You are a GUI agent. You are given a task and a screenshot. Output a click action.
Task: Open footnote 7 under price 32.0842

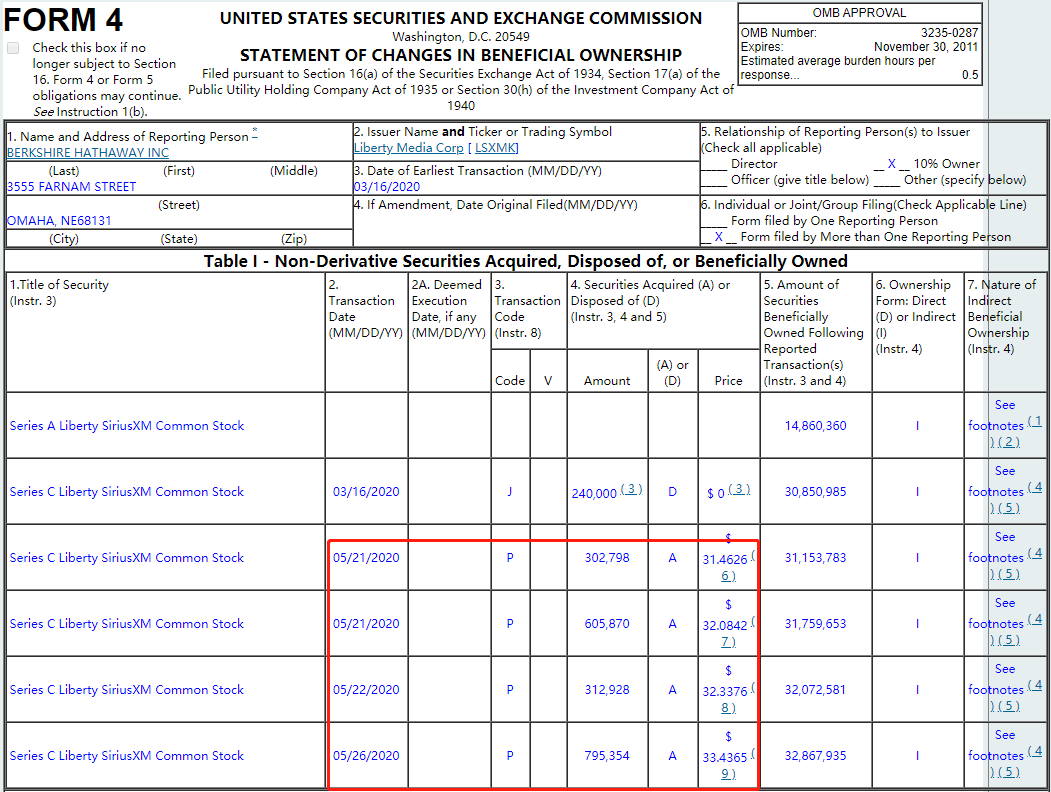click(x=729, y=642)
